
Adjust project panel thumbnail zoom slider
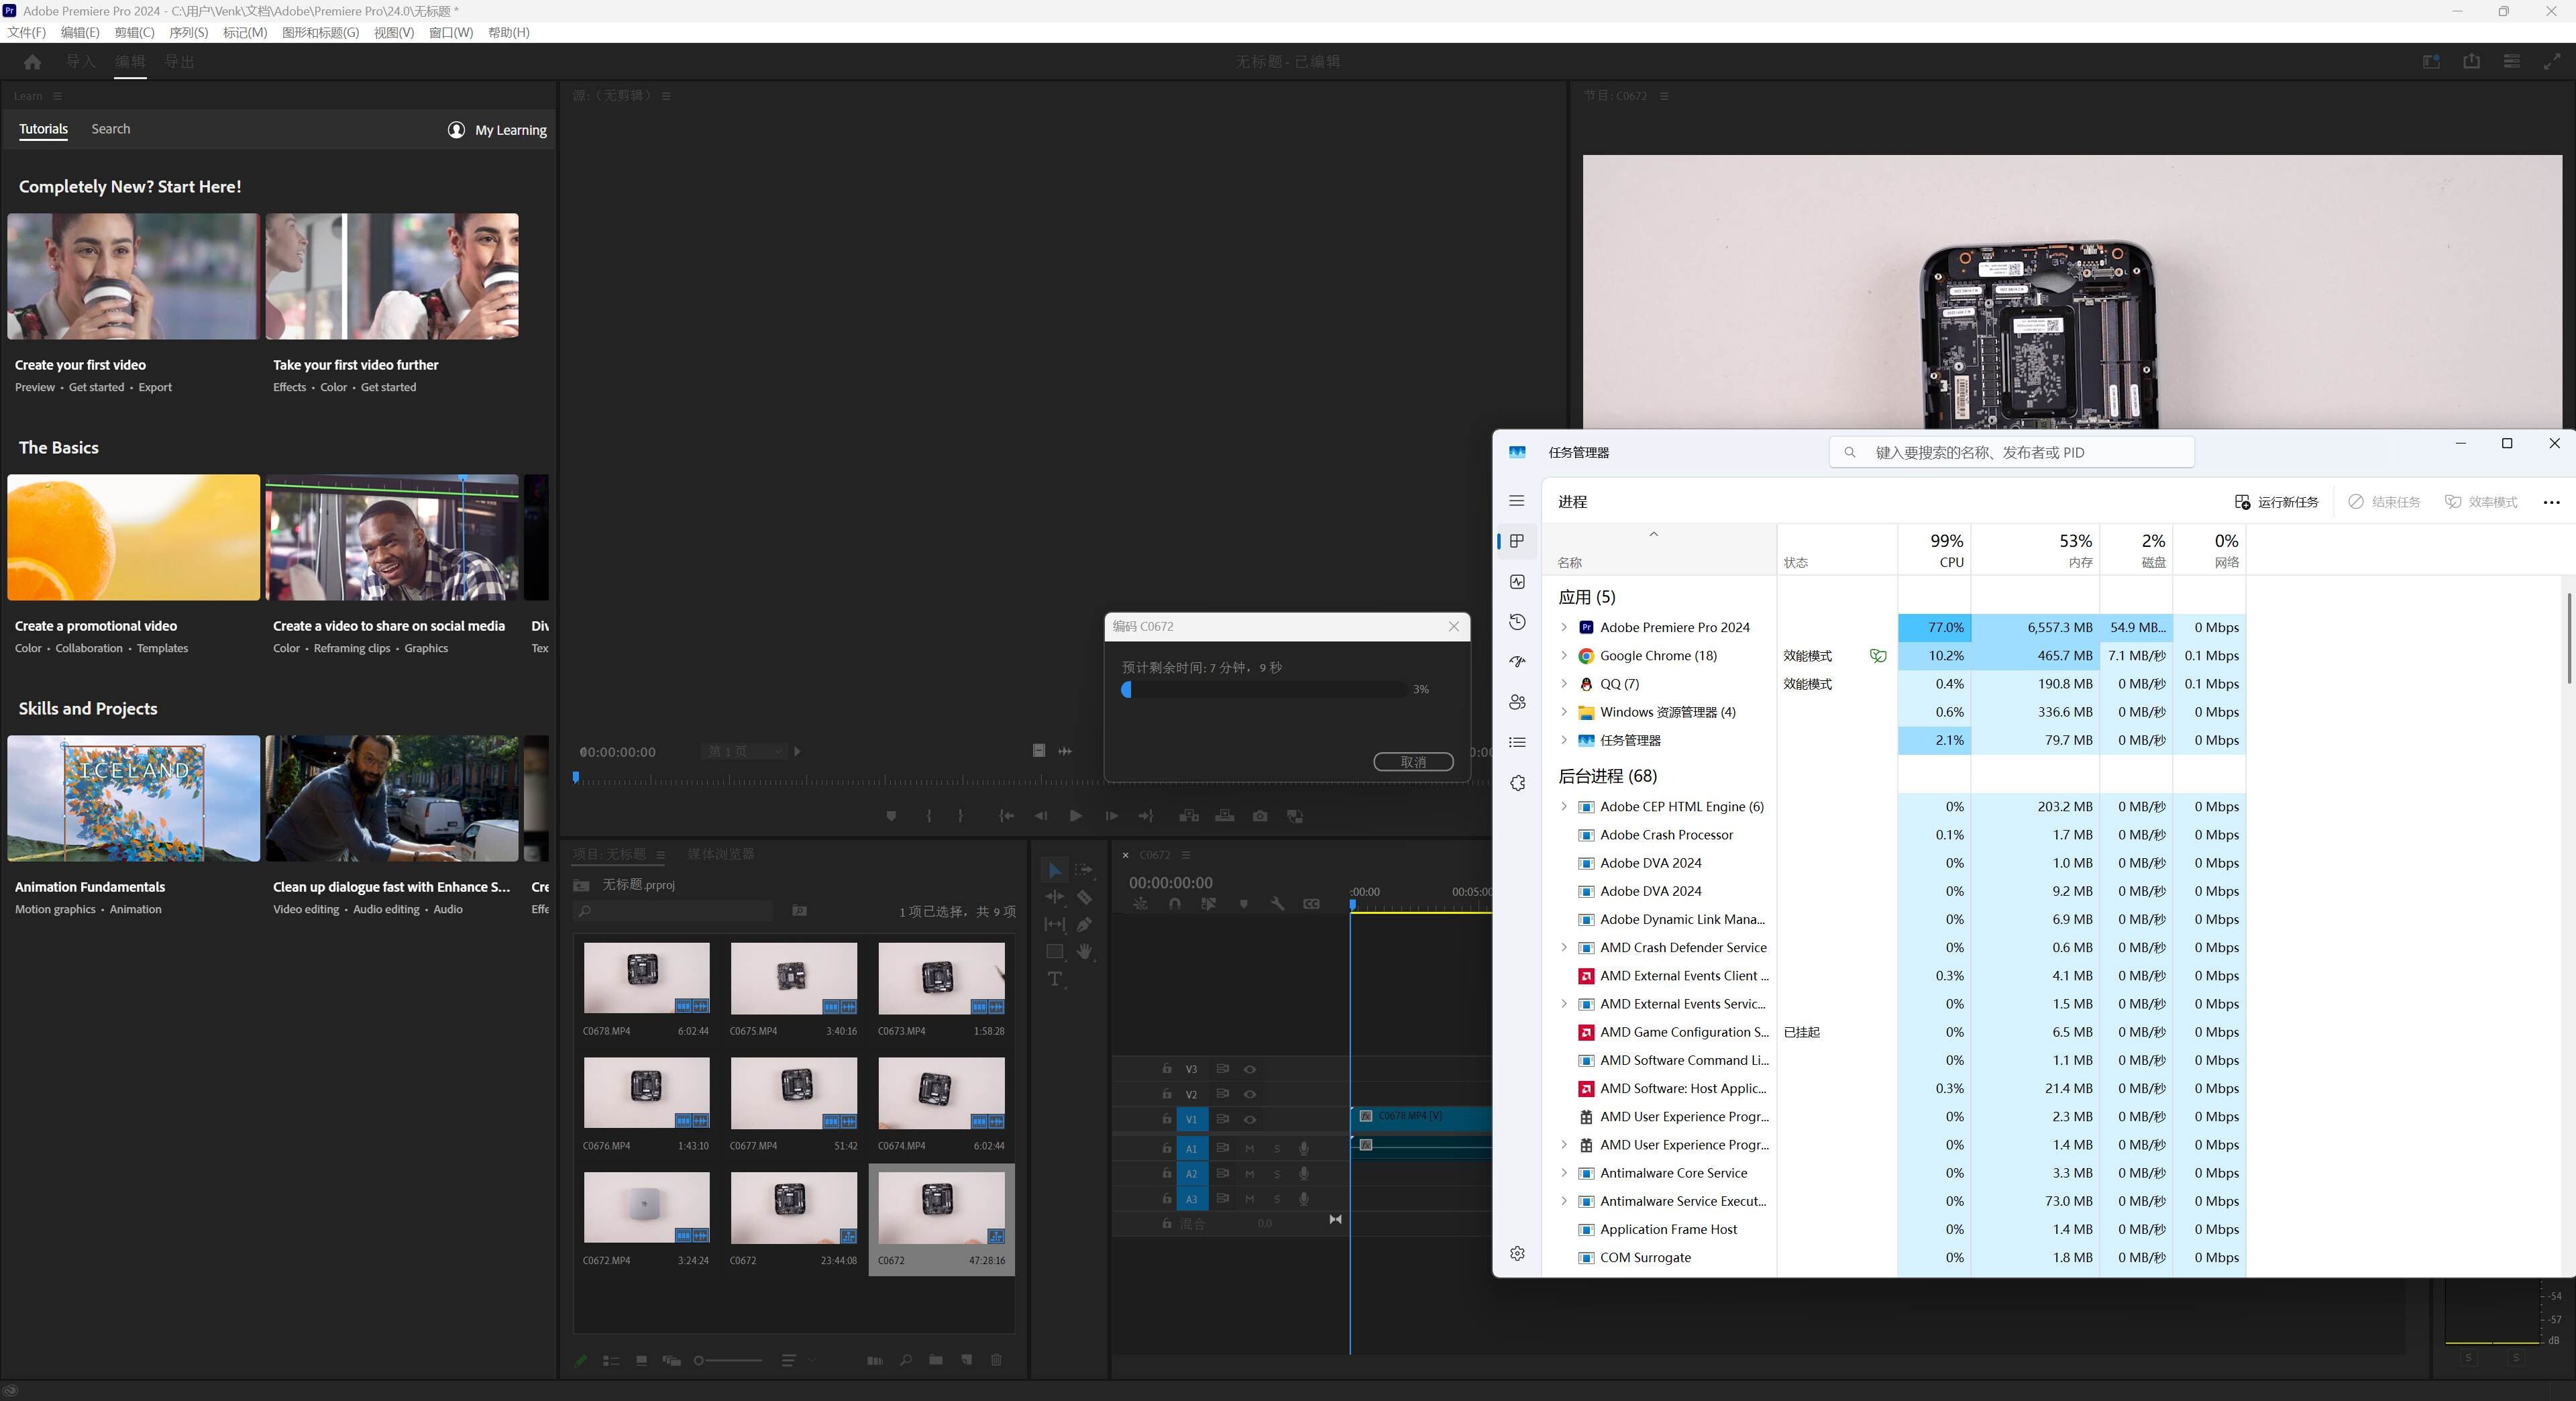pos(700,1360)
